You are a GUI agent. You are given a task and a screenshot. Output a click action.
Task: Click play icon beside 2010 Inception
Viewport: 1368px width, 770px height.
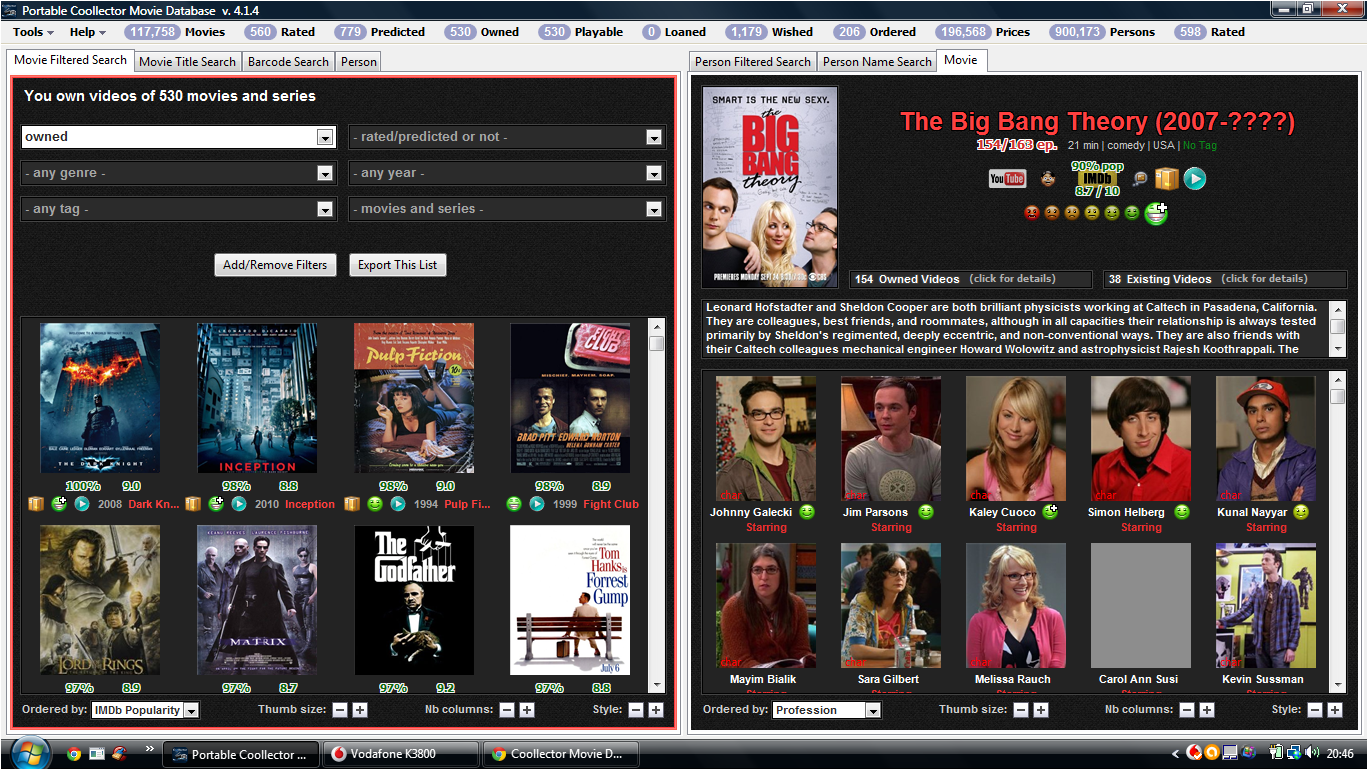click(239, 504)
